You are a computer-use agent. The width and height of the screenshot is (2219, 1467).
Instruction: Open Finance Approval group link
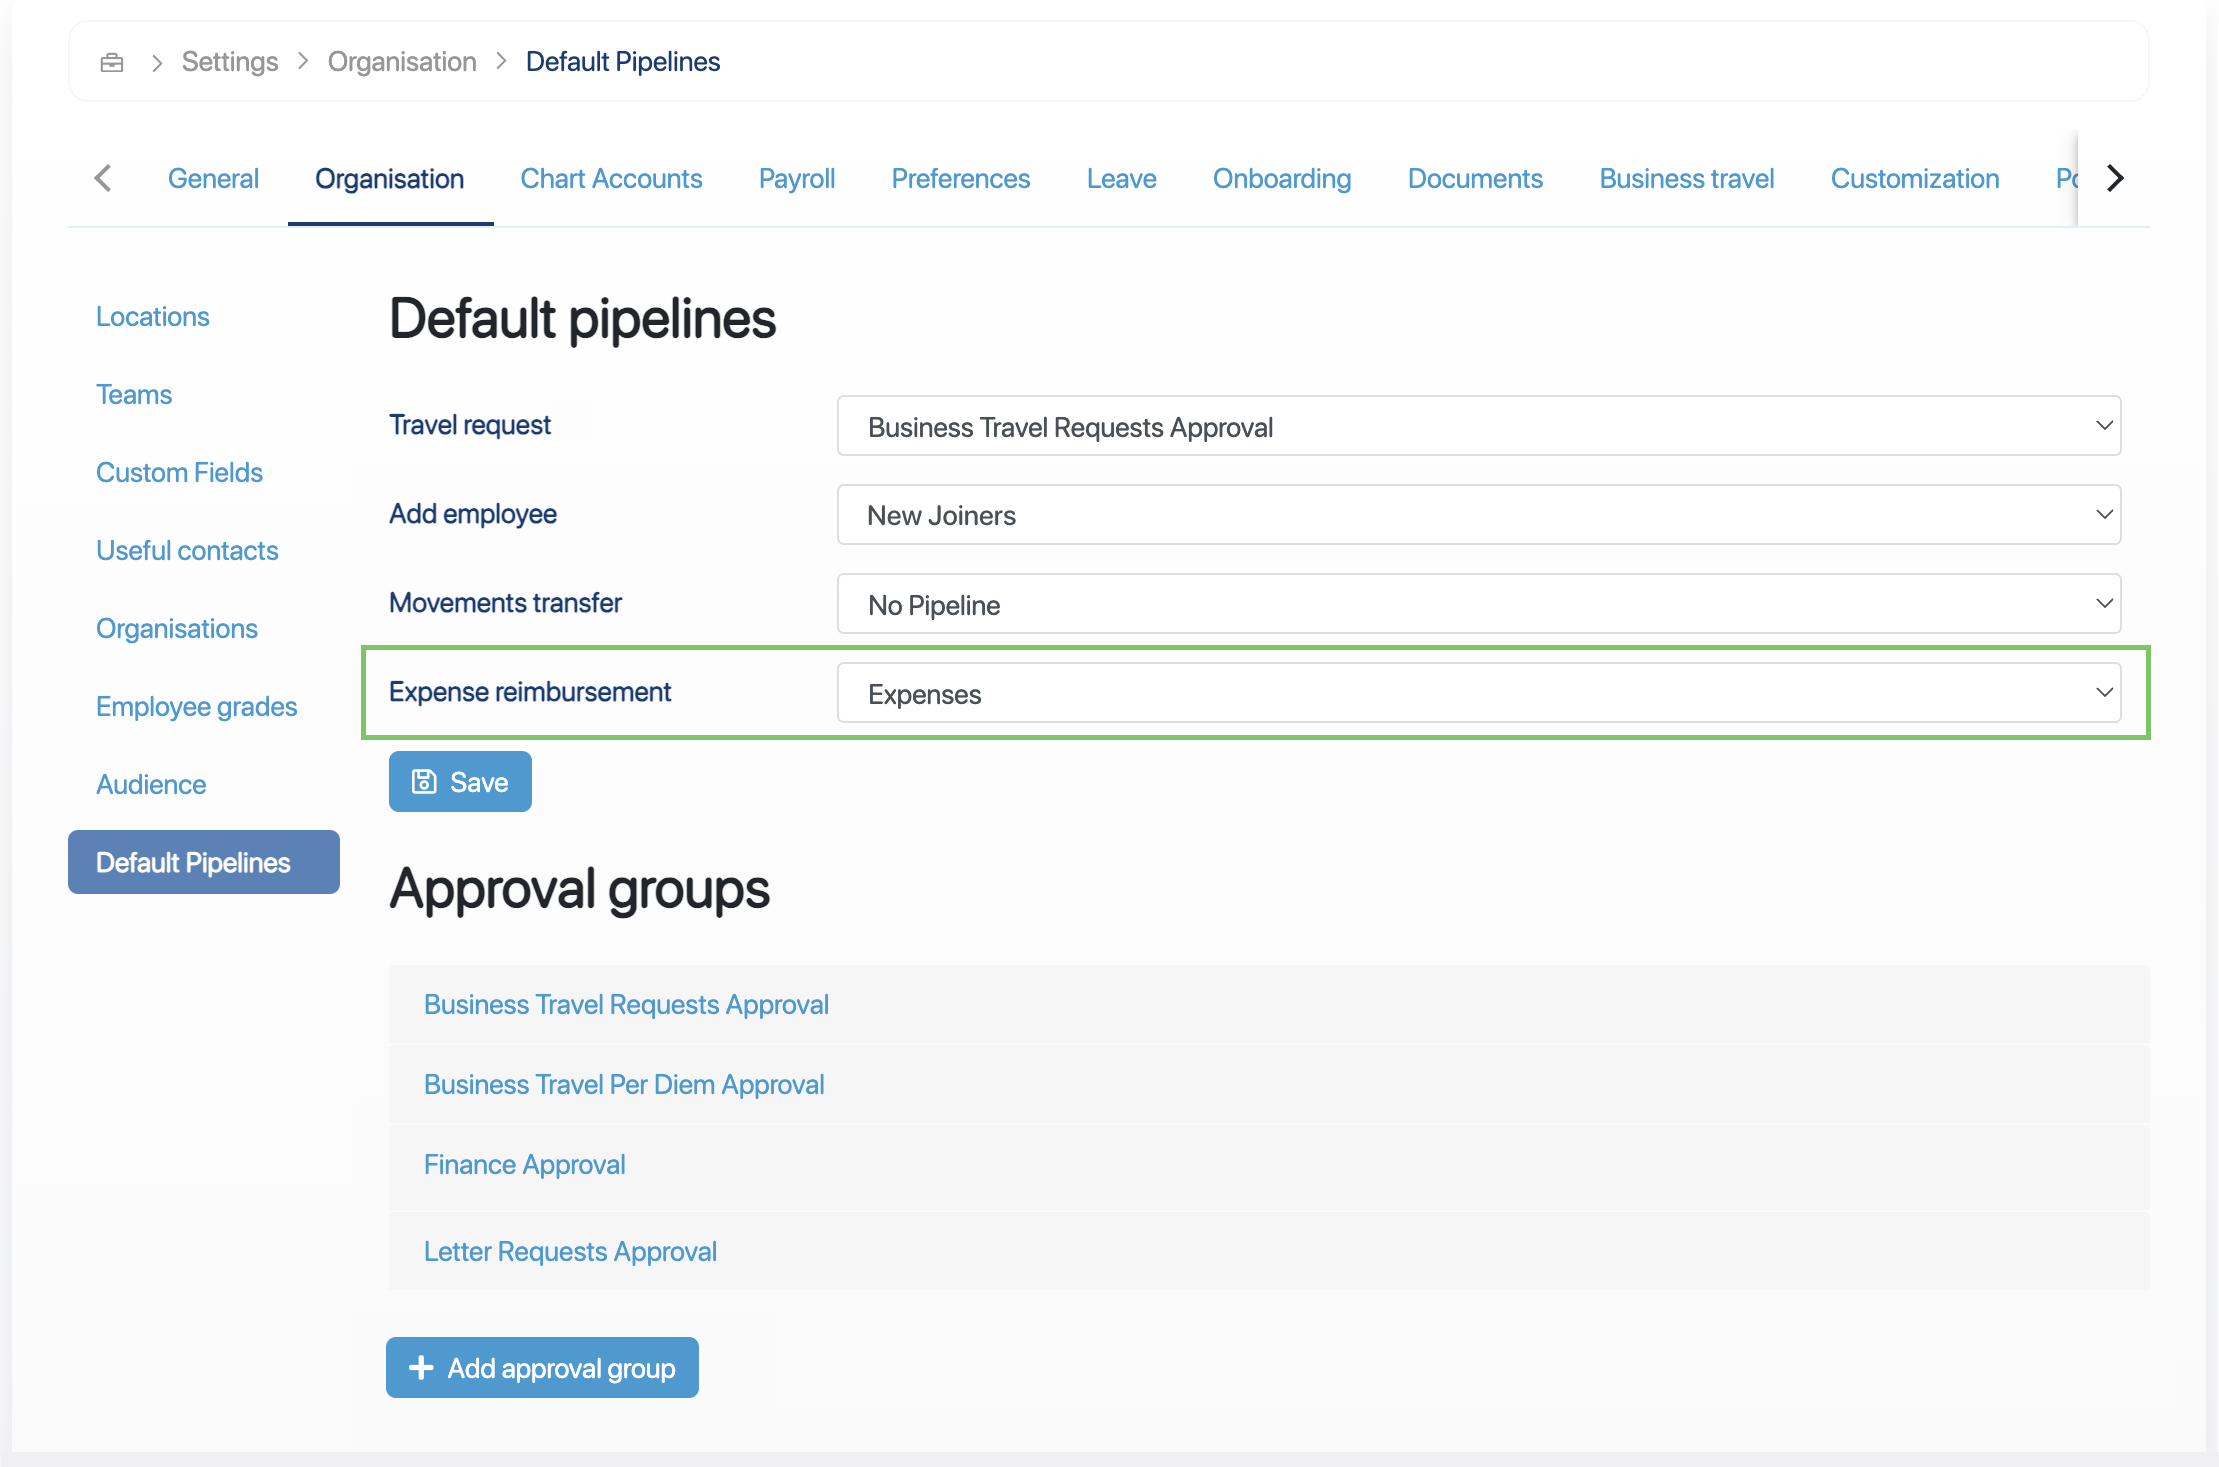point(524,1165)
